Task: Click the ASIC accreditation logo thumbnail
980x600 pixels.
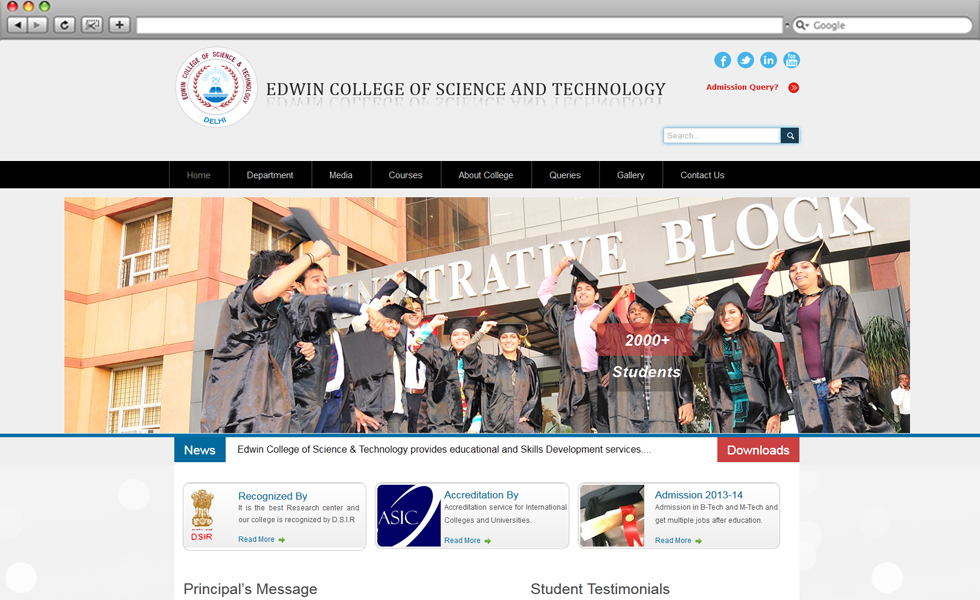Action: click(408, 516)
